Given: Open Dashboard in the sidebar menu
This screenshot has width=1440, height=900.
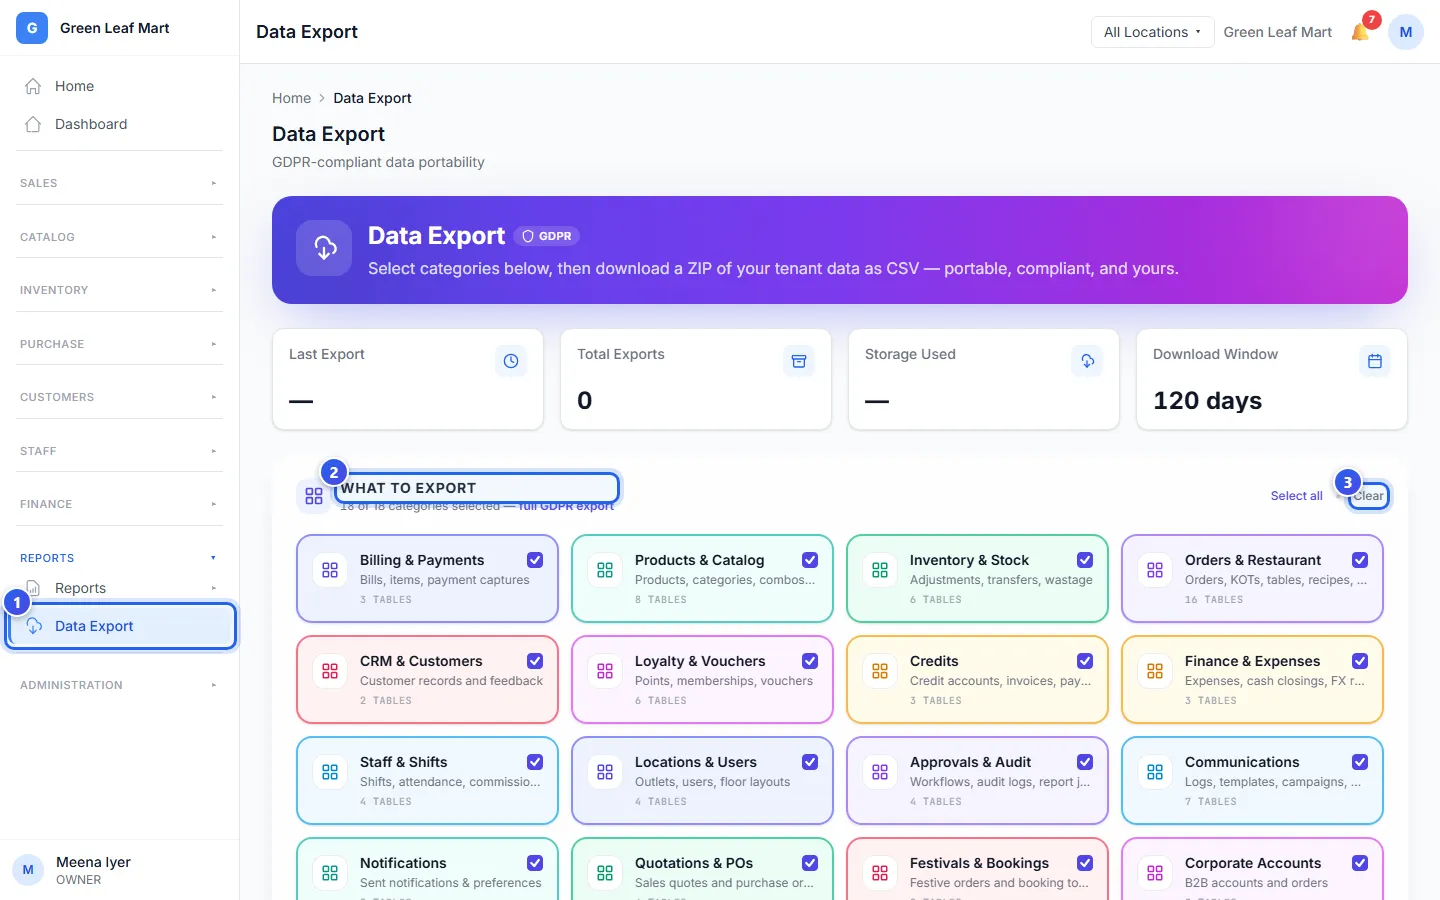Looking at the screenshot, I should point(119,124).
